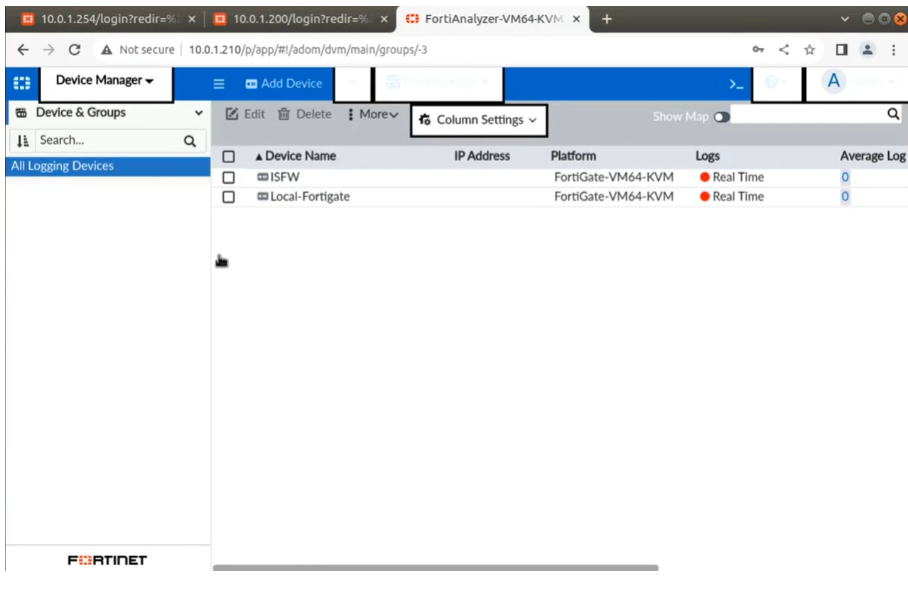Enable the Show Map toggle

720,116
